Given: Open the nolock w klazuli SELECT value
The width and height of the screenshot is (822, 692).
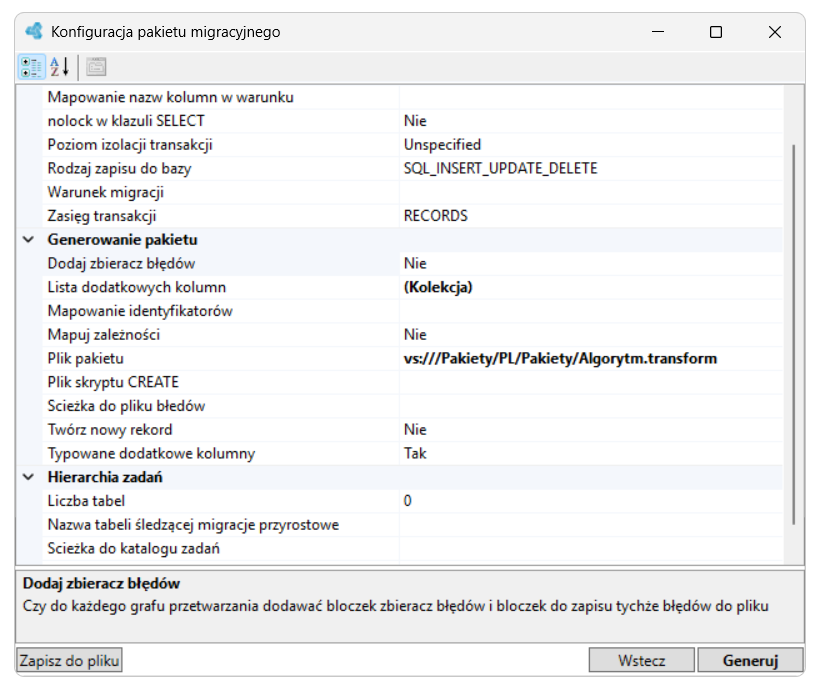Looking at the screenshot, I should point(591,121).
